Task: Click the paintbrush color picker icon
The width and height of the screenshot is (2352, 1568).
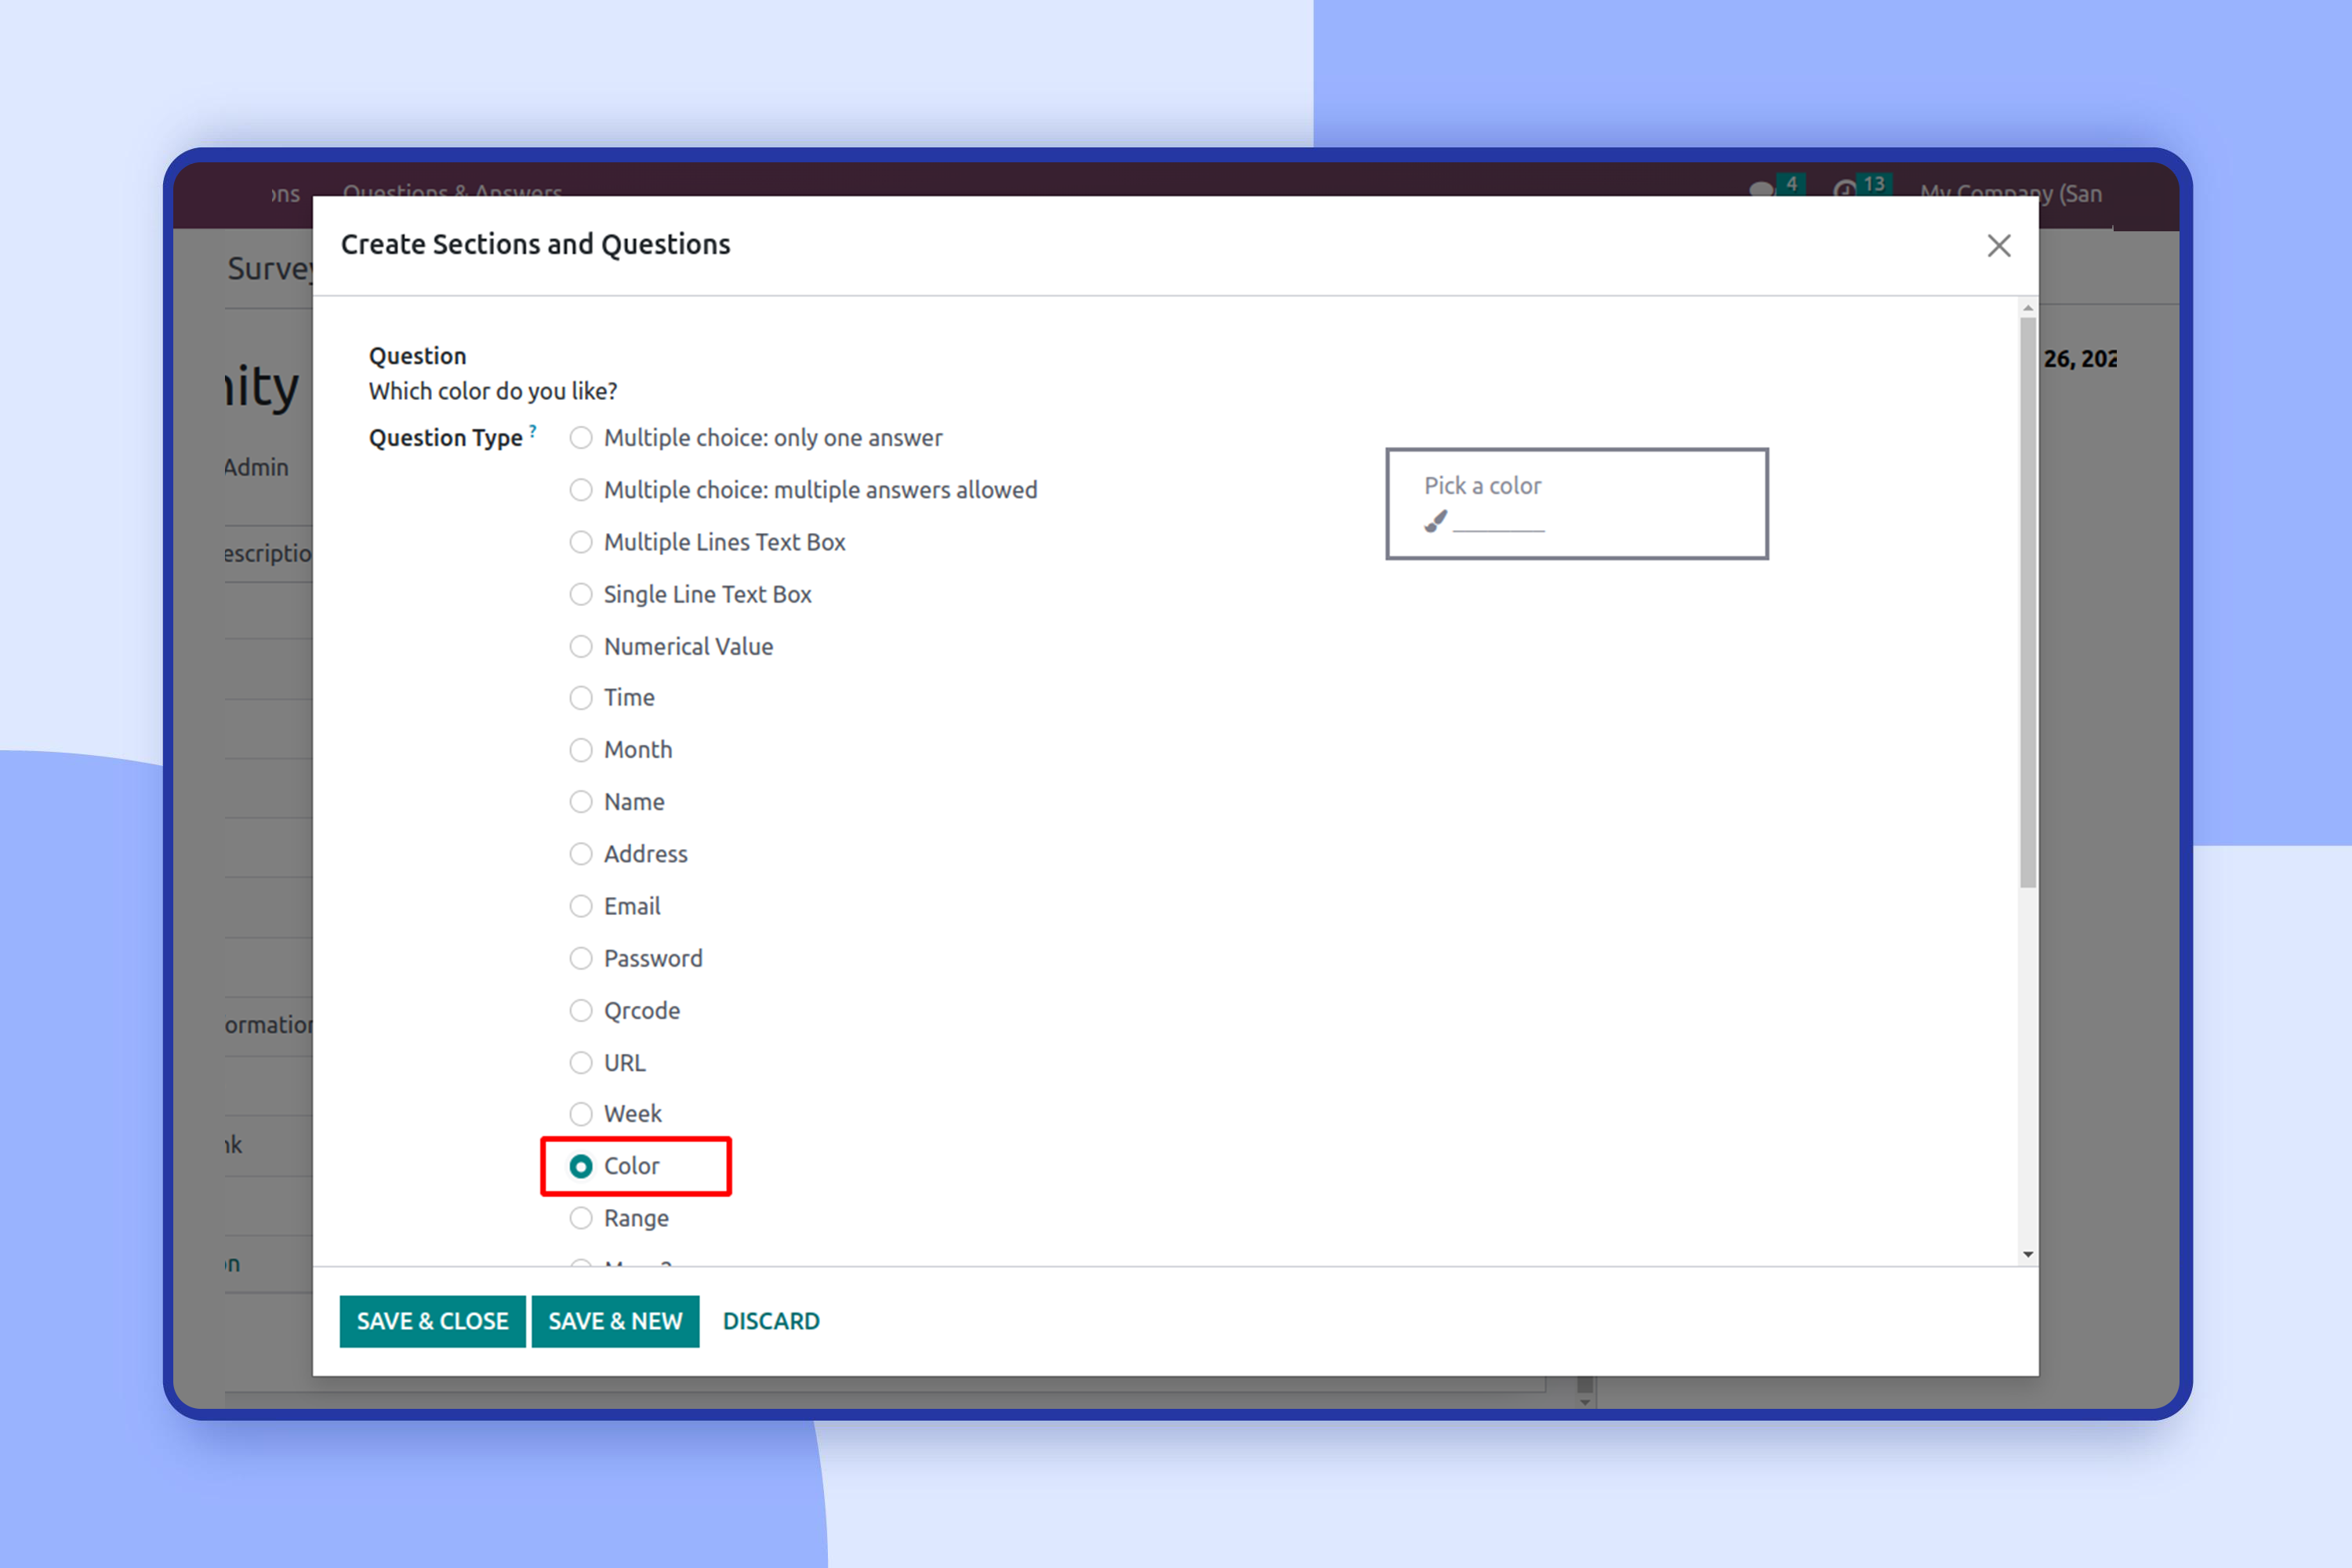Action: pyautogui.click(x=1436, y=521)
